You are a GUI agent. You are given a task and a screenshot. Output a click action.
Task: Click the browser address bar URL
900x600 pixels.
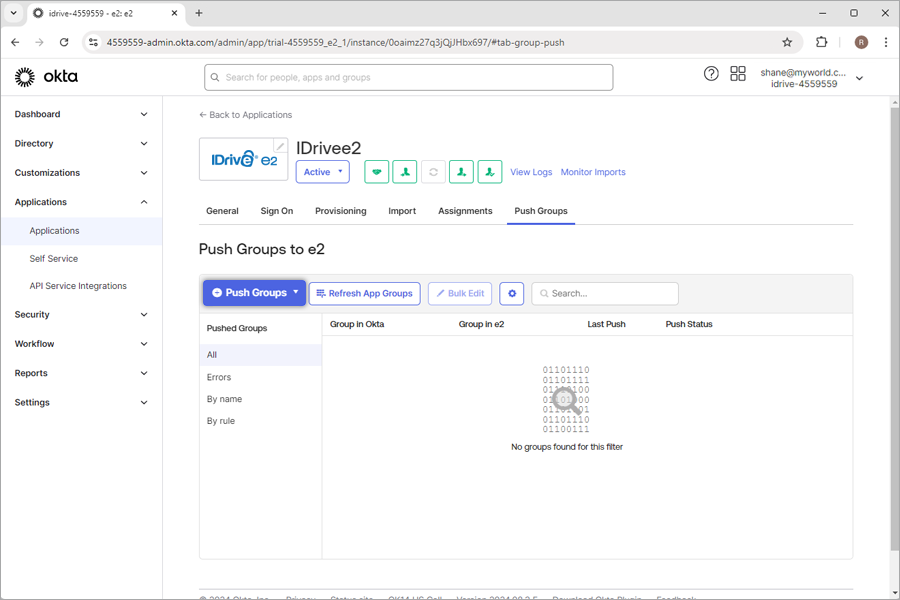(335, 42)
